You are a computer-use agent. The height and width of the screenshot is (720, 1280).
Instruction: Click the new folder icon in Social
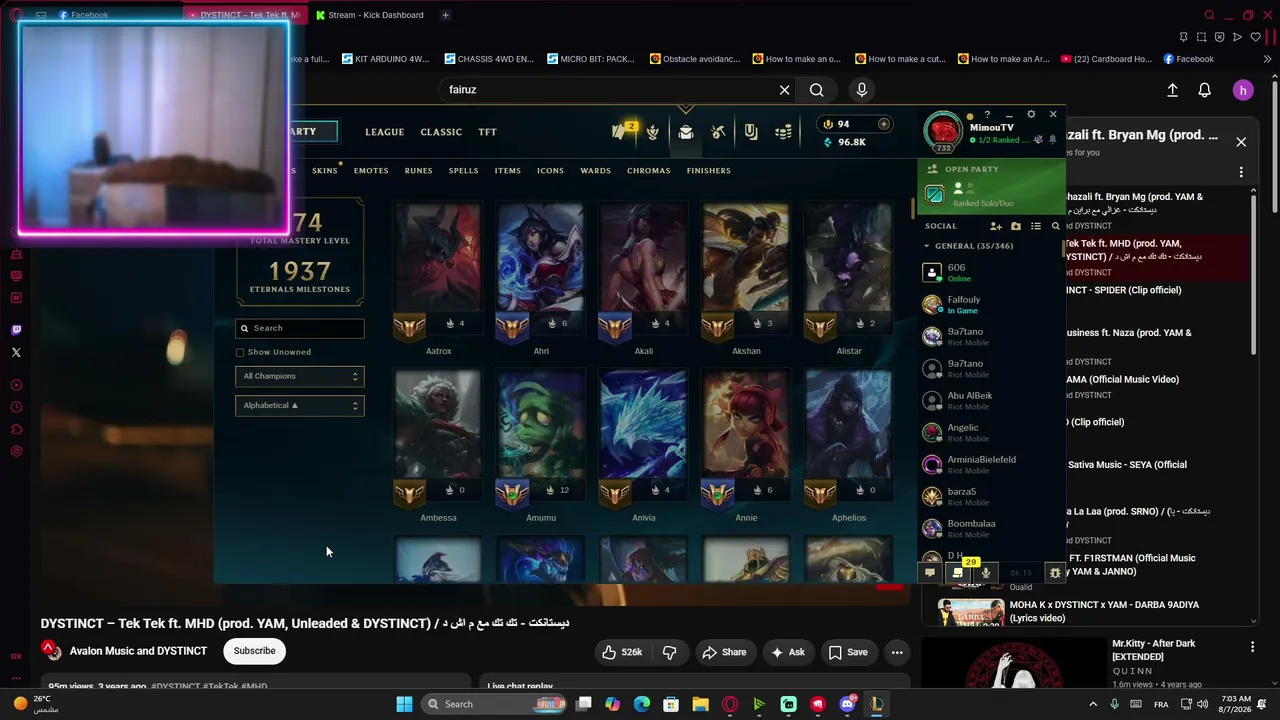click(1016, 226)
